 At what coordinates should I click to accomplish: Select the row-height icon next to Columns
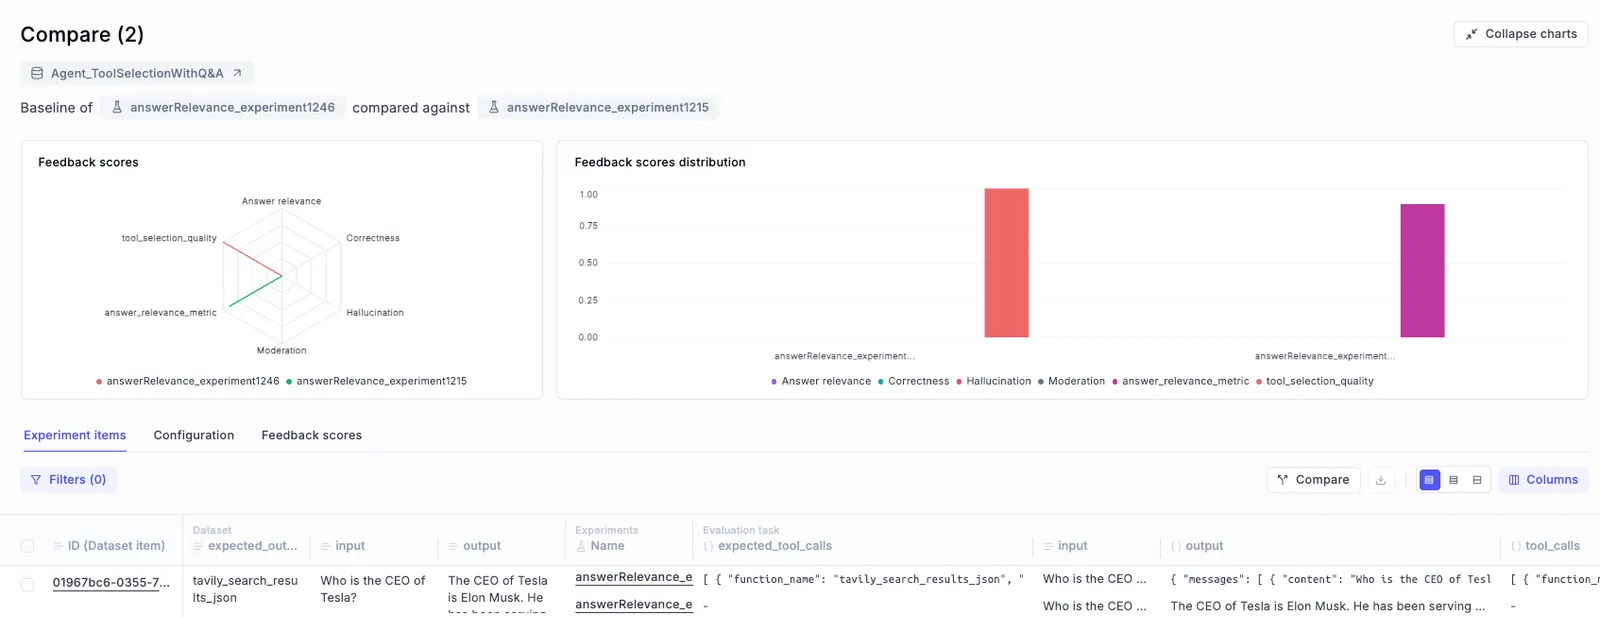pos(1477,480)
